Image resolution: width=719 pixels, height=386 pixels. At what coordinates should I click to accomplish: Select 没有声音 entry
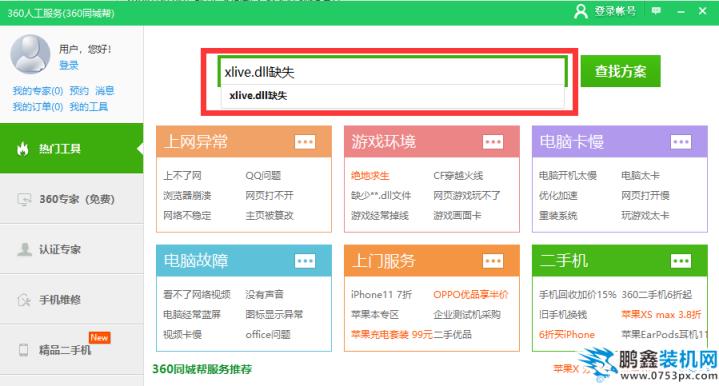click(264, 295)
